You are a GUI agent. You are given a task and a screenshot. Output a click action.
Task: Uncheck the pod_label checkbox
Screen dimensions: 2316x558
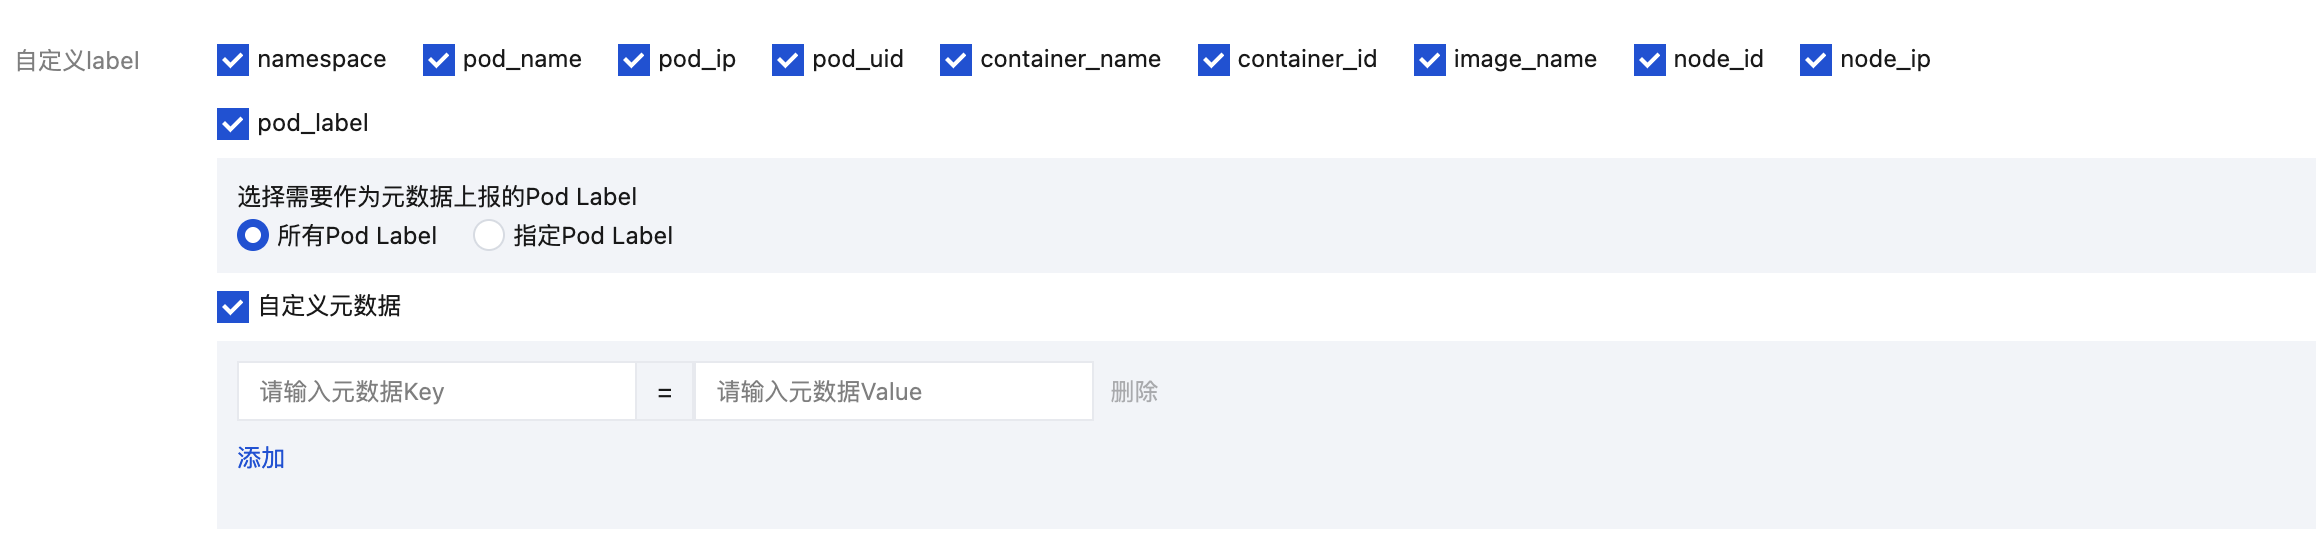point(233,124)
